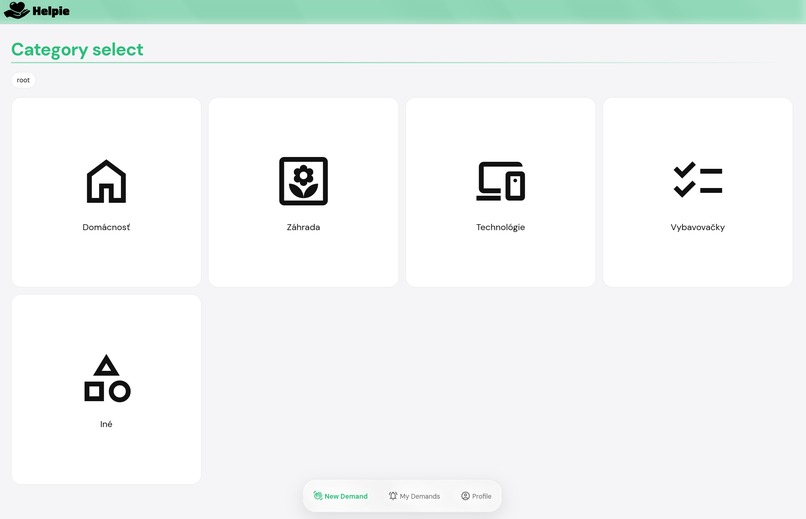Click the Profile person icon
Viewport: 806px width, 519px height.
[465, 496]
